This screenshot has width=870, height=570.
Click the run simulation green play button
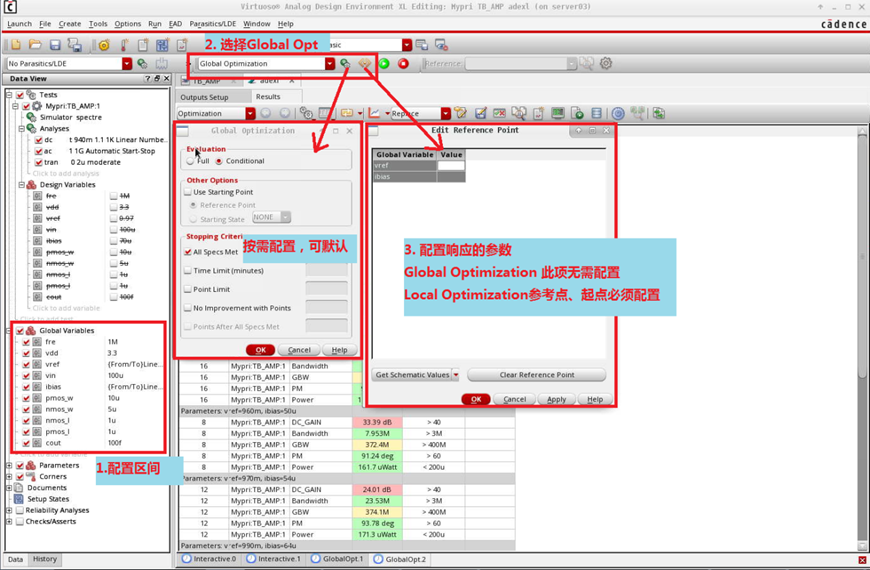384,63
